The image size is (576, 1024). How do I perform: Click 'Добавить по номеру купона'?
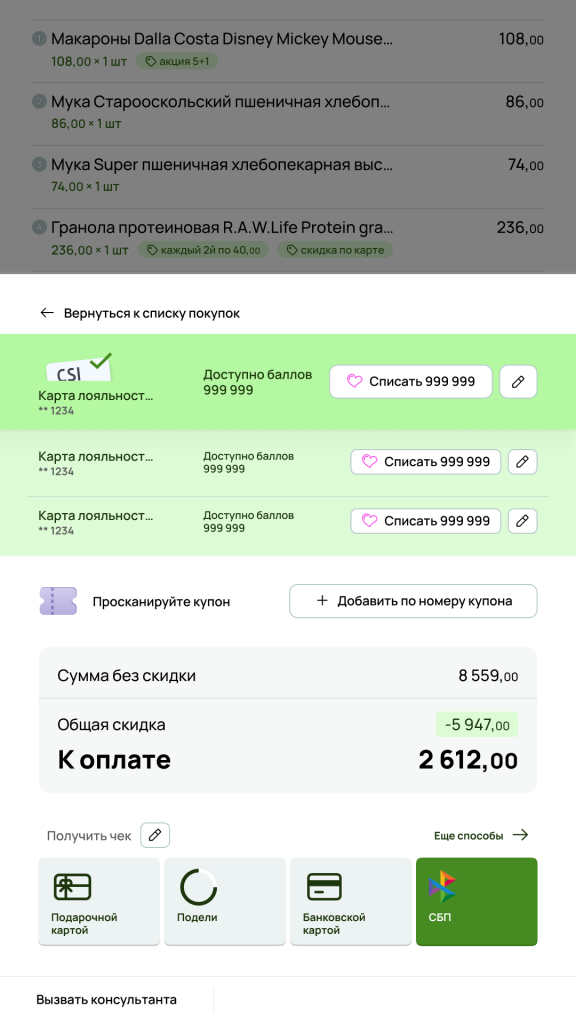[x=413, y=600]
